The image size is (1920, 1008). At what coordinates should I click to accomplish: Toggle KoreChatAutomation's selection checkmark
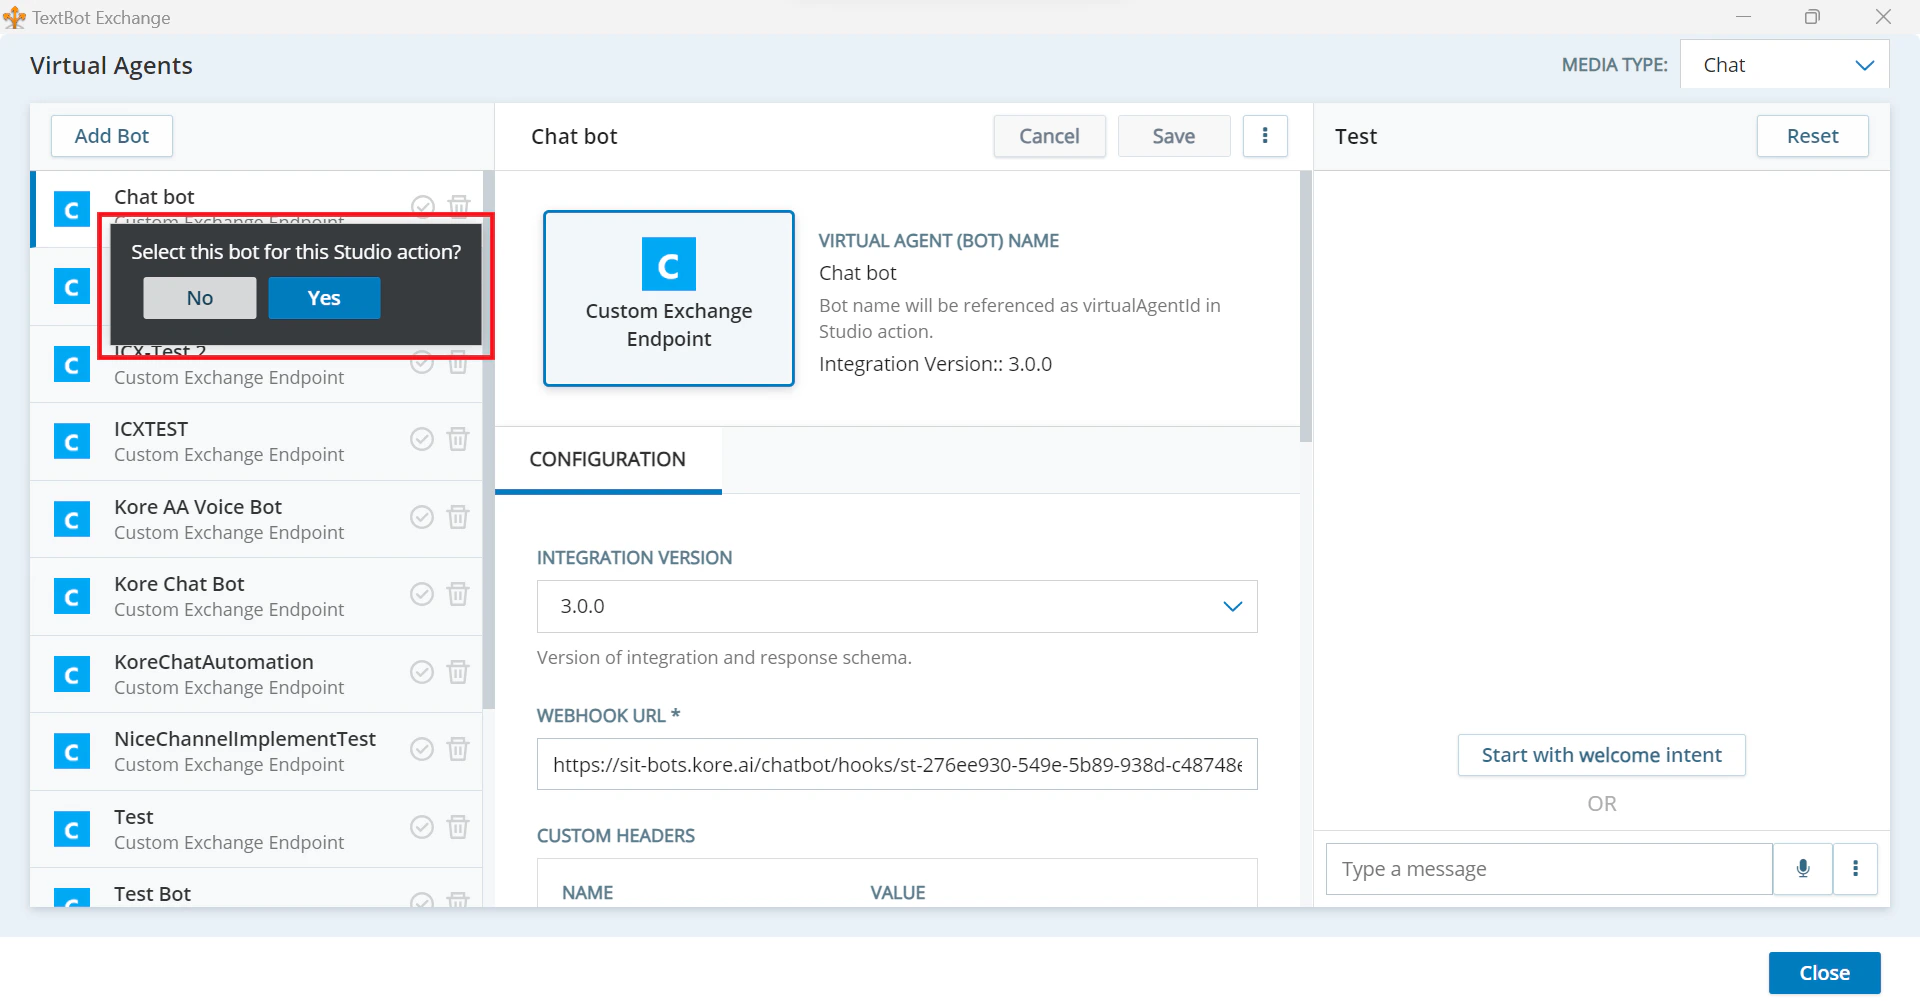tap(421, 672)
